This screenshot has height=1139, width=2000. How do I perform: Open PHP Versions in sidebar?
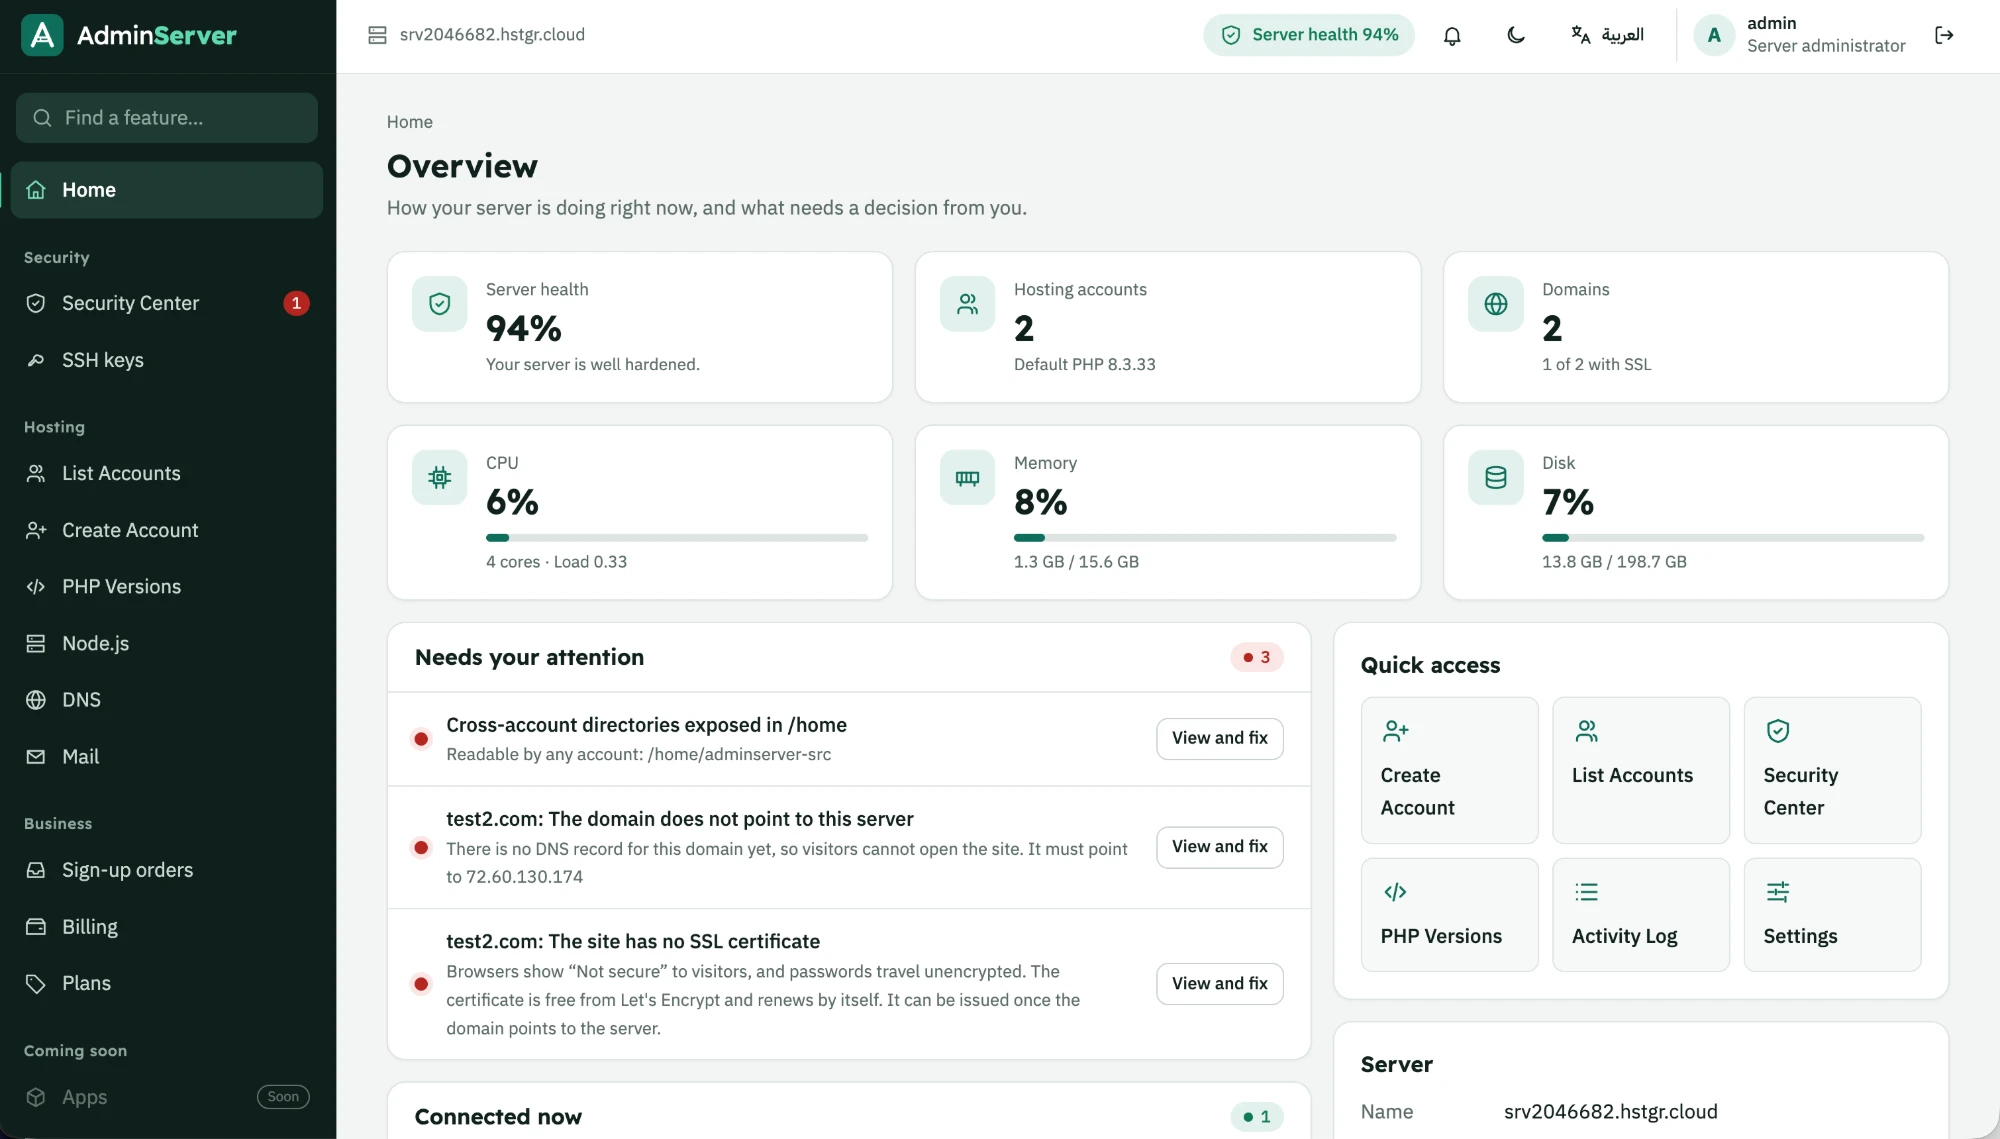(167, 587)
